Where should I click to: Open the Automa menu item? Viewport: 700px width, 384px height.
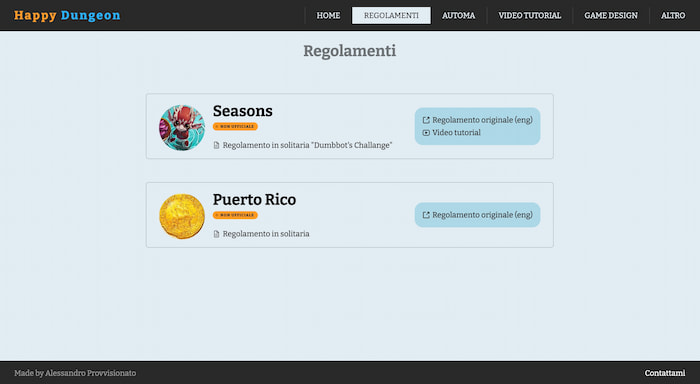click(x=458, y=16)
